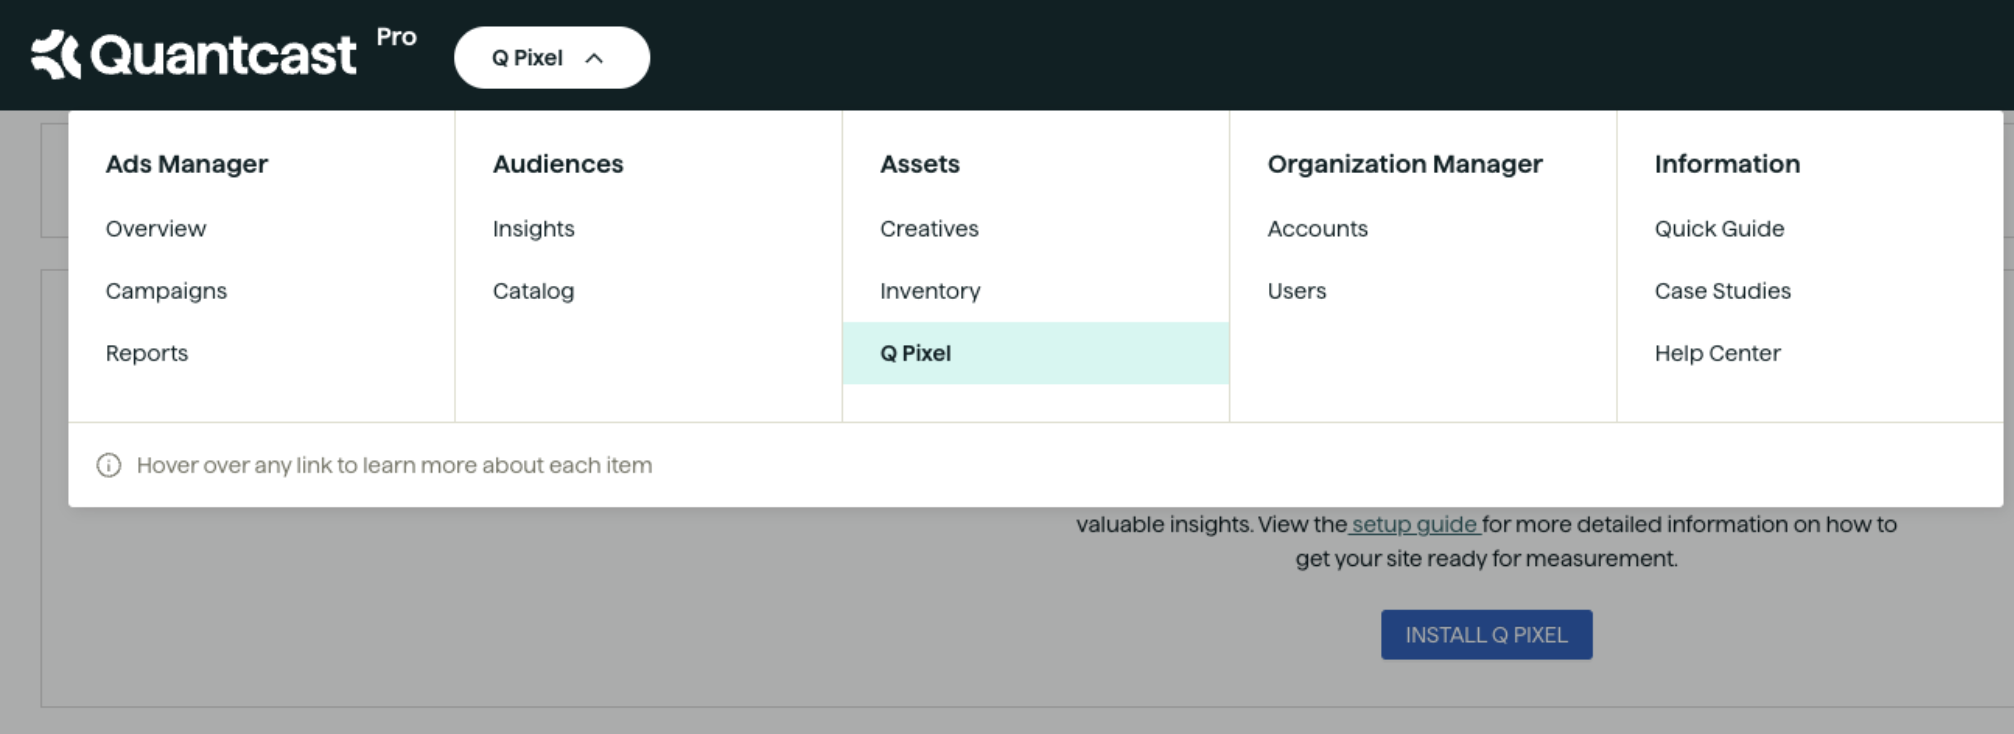Click the Ads Manager column heading

187,164
